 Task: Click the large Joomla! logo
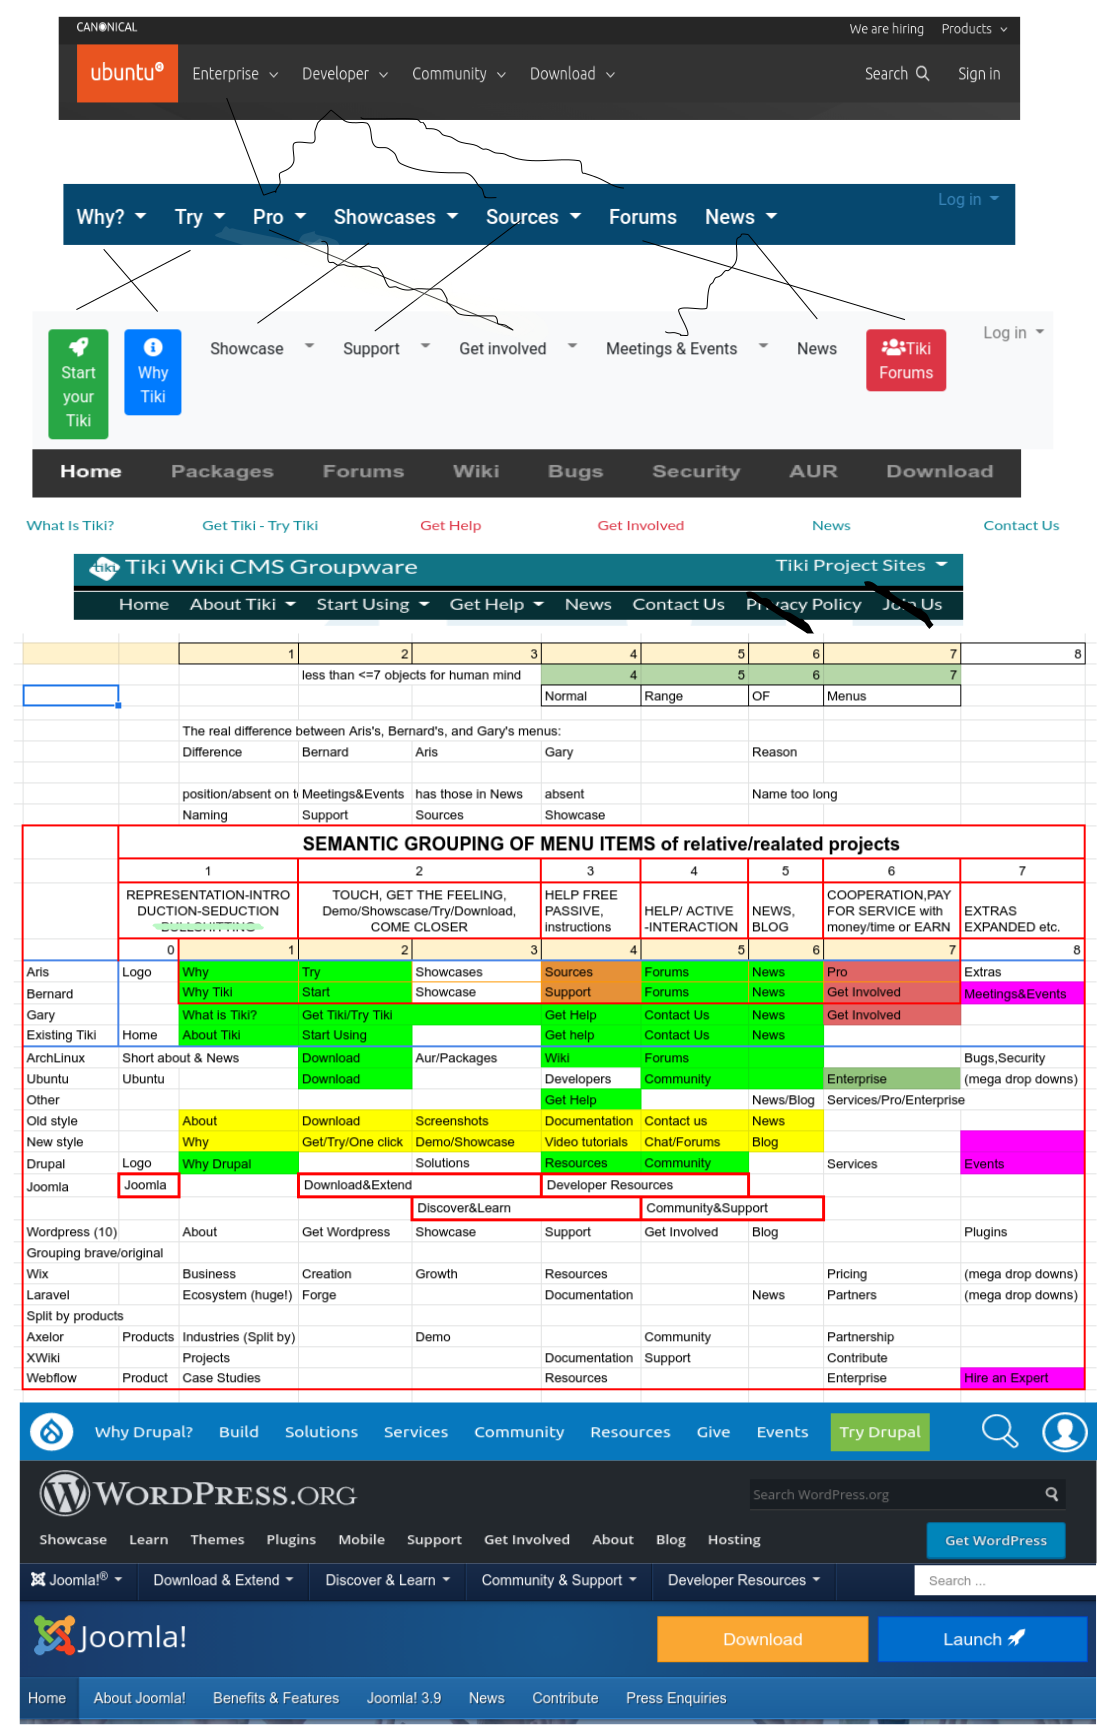(x=110, y=1637)
